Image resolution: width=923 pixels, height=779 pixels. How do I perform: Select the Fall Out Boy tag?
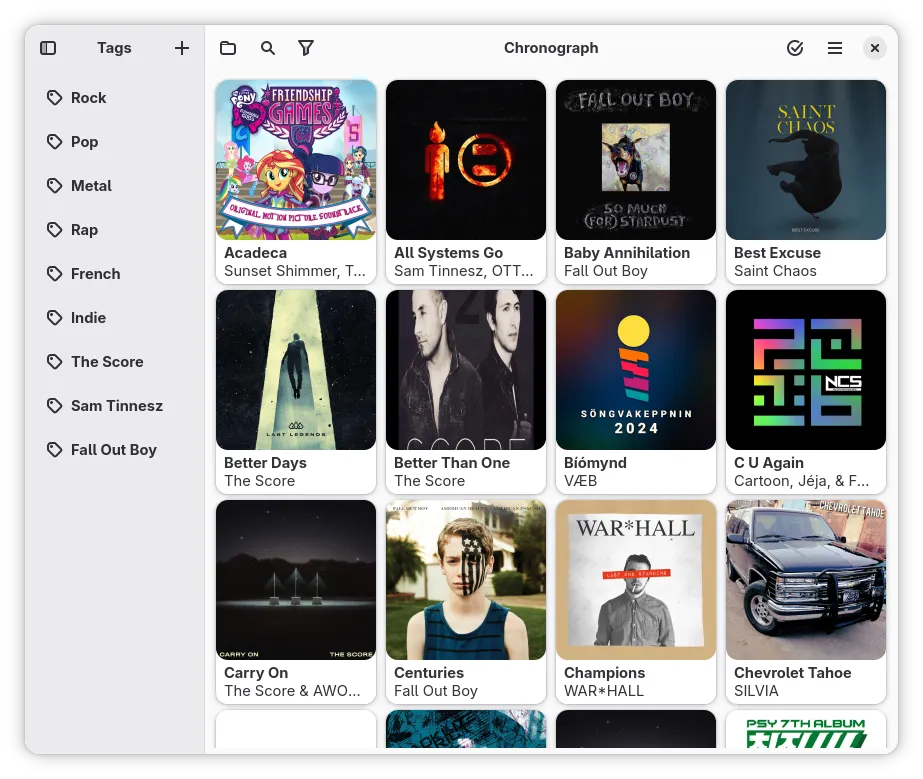[x=115, y=450]
